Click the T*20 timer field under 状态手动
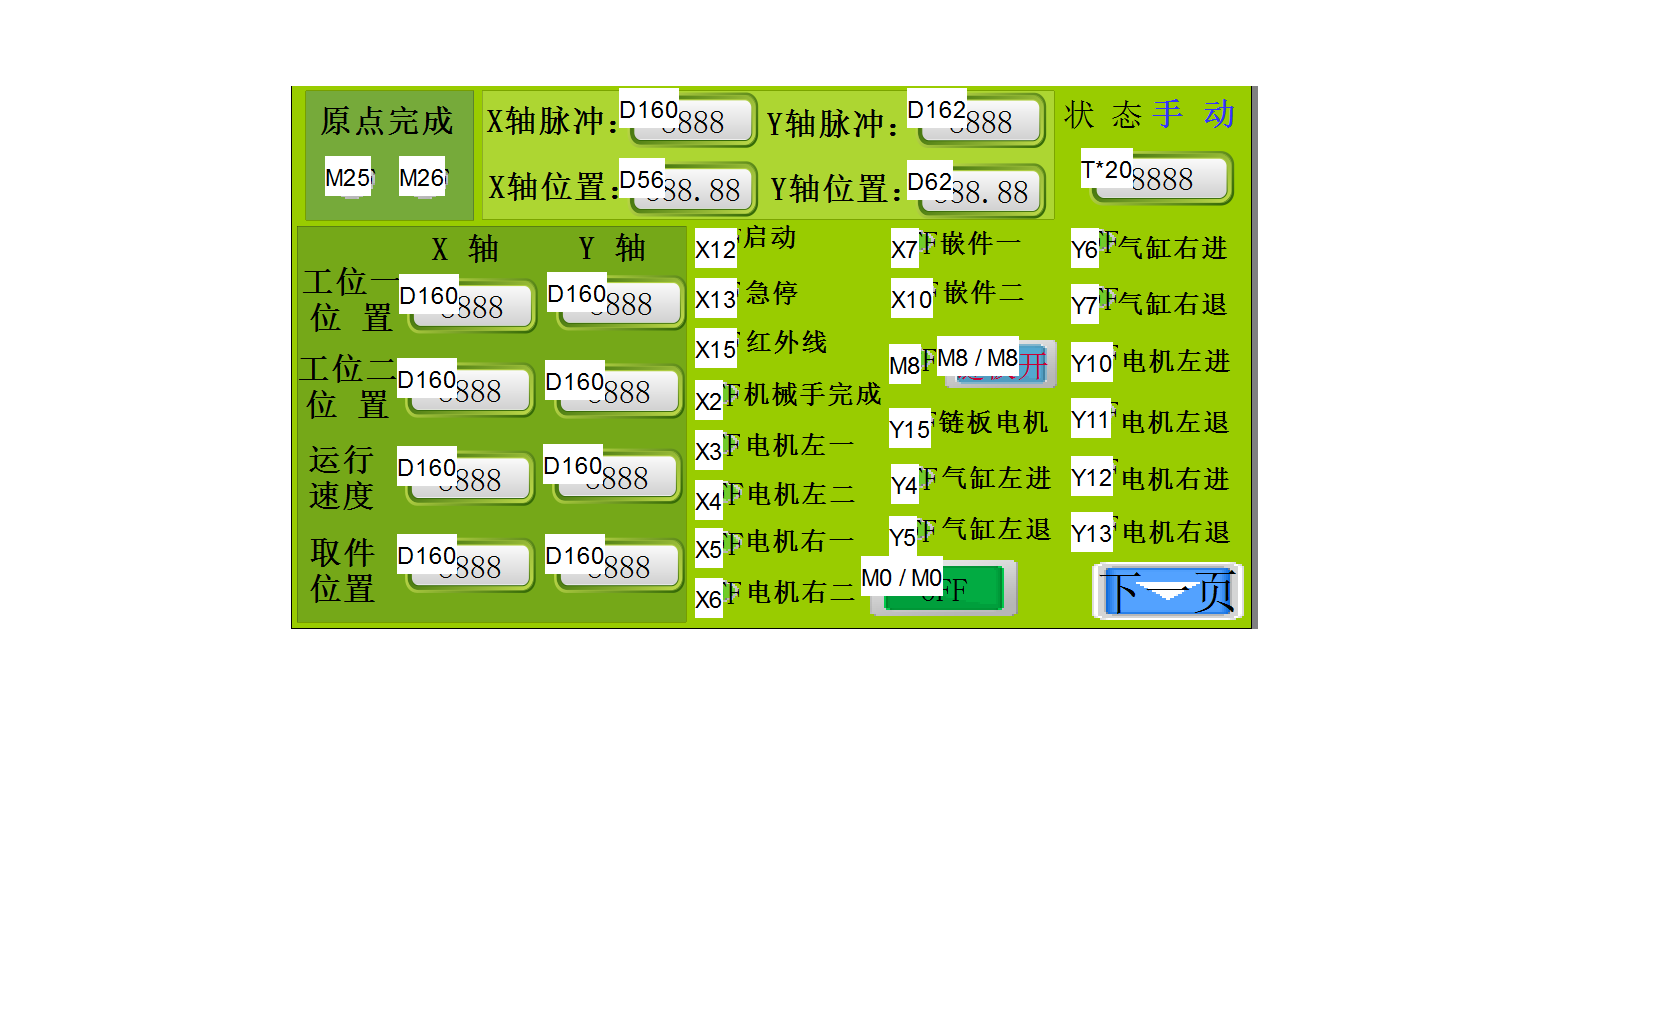The image size is (1668, 1035). [x=1162, y=179]
